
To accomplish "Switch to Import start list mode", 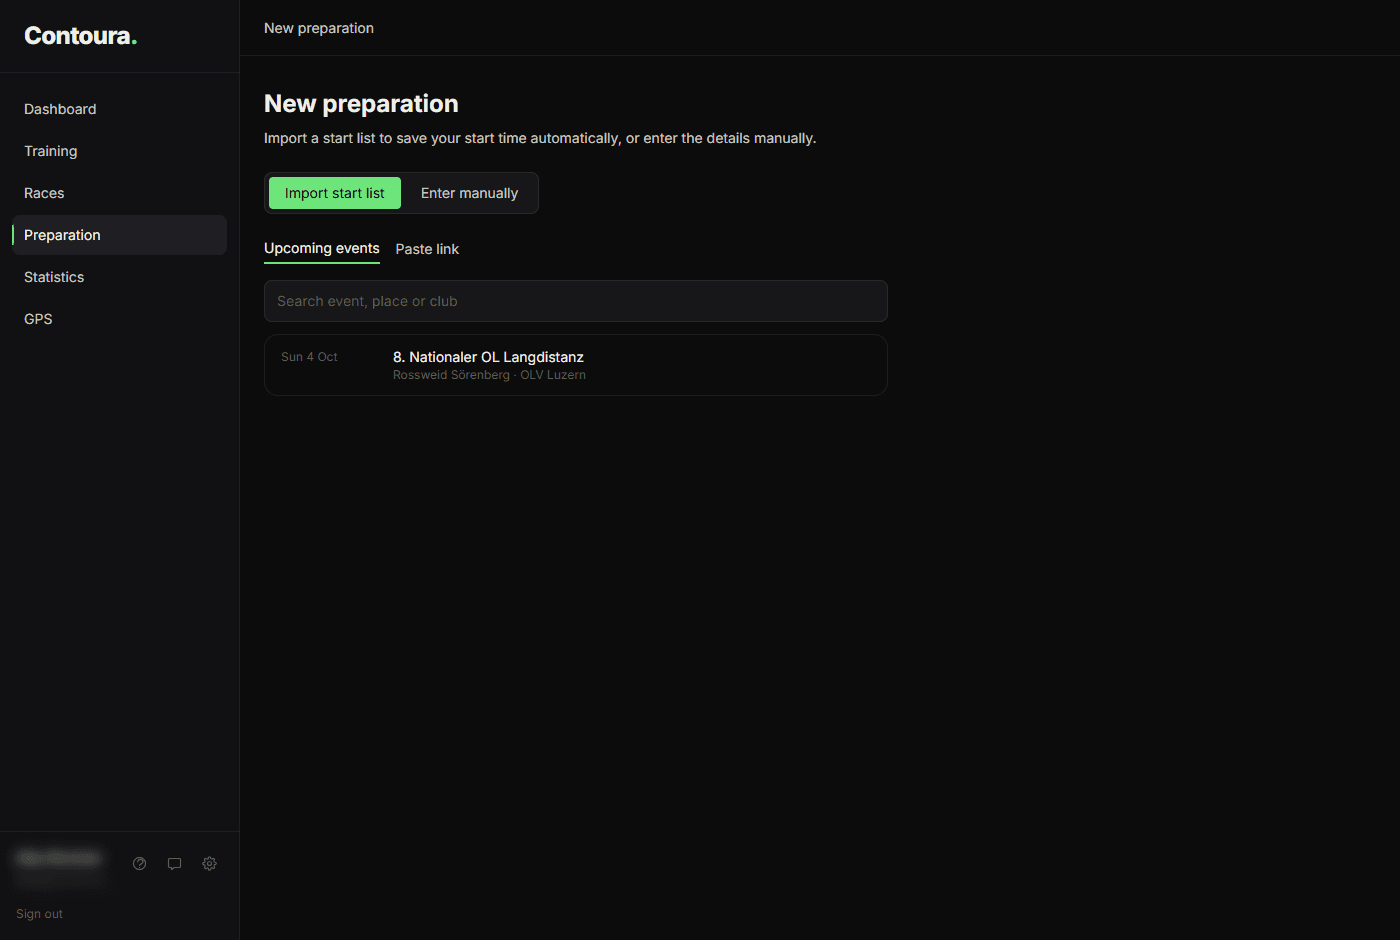I will tap(335, 193).
